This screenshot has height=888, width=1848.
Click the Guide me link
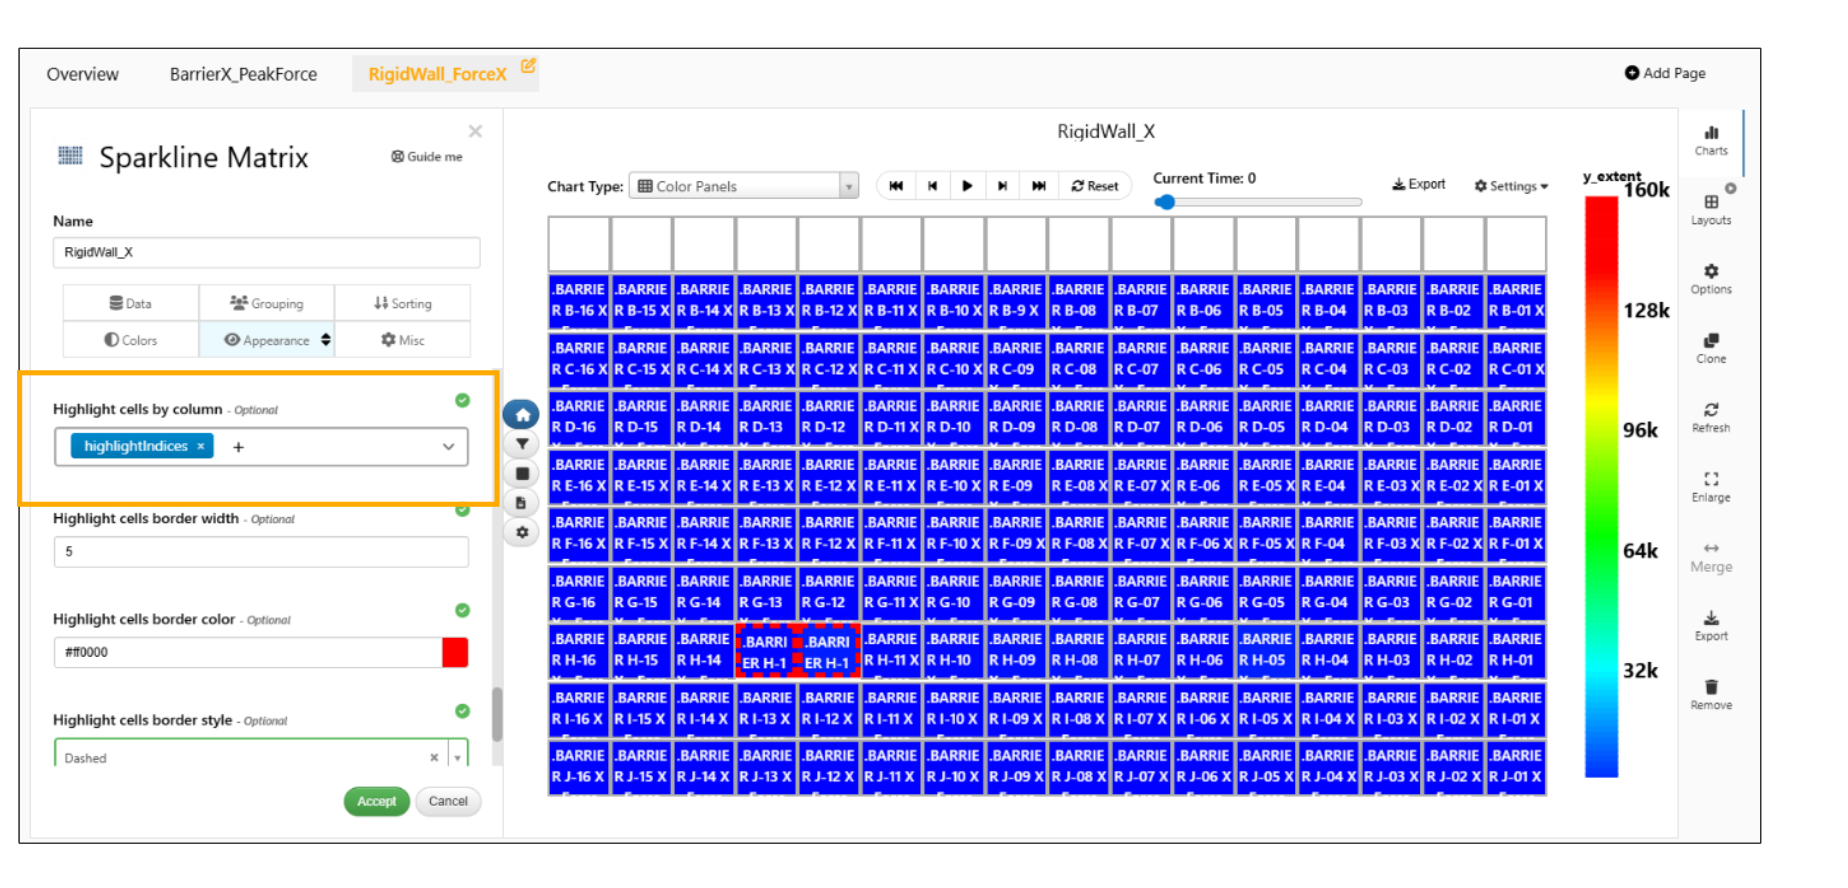click(427, 156)
